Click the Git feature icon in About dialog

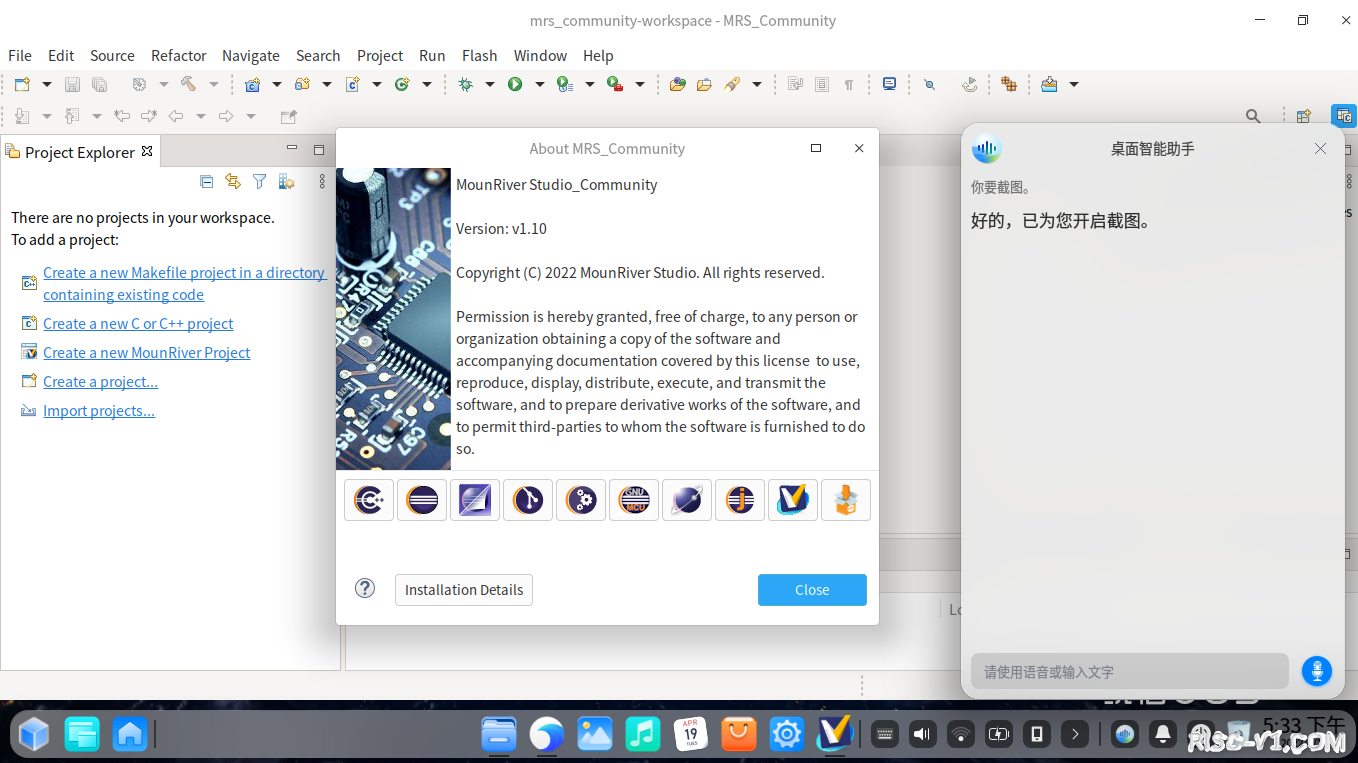tap(528, 499)
